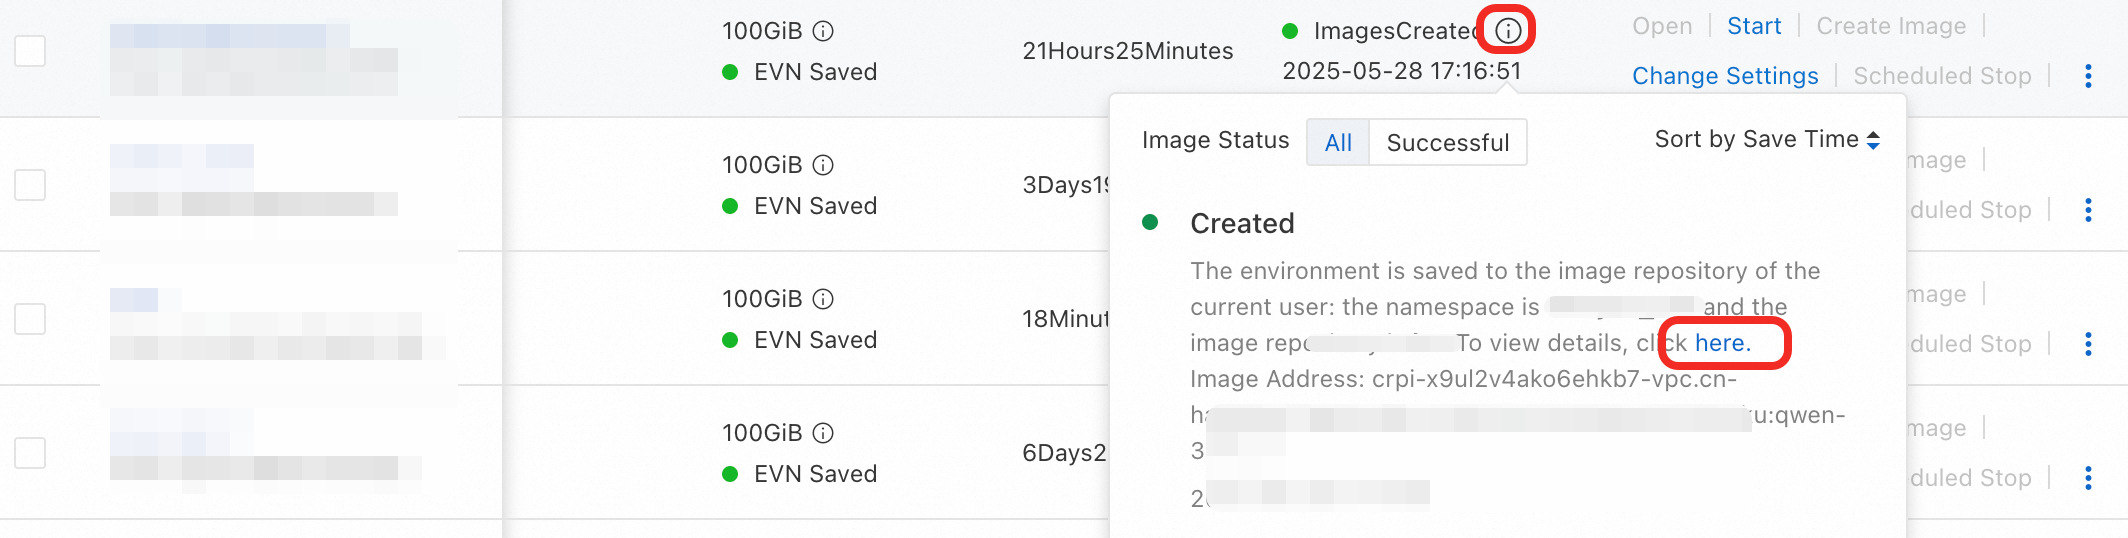Follow the 'here' link to view details
The image size is (2128, 538).
point(1722,343)
